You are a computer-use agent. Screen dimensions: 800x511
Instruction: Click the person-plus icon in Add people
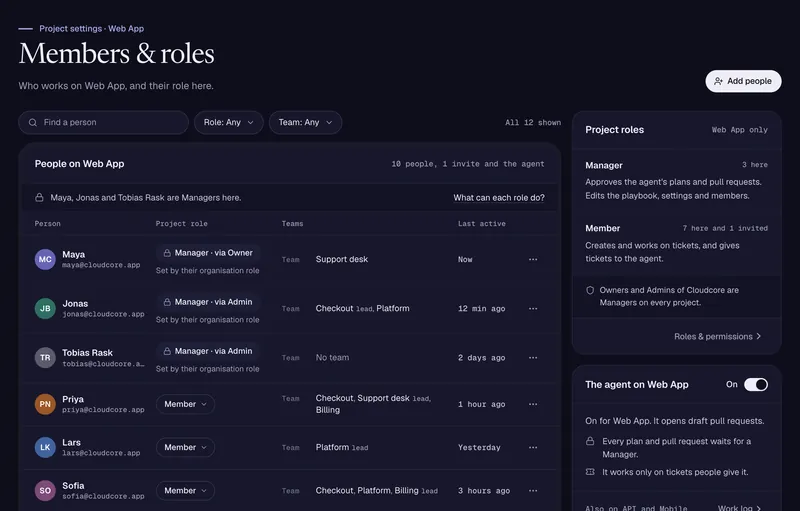(718, 81)
